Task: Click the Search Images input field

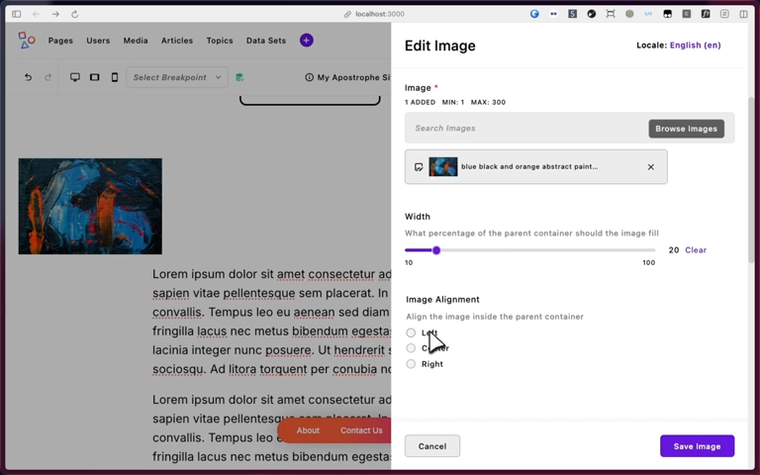Action: coord(526,128)
